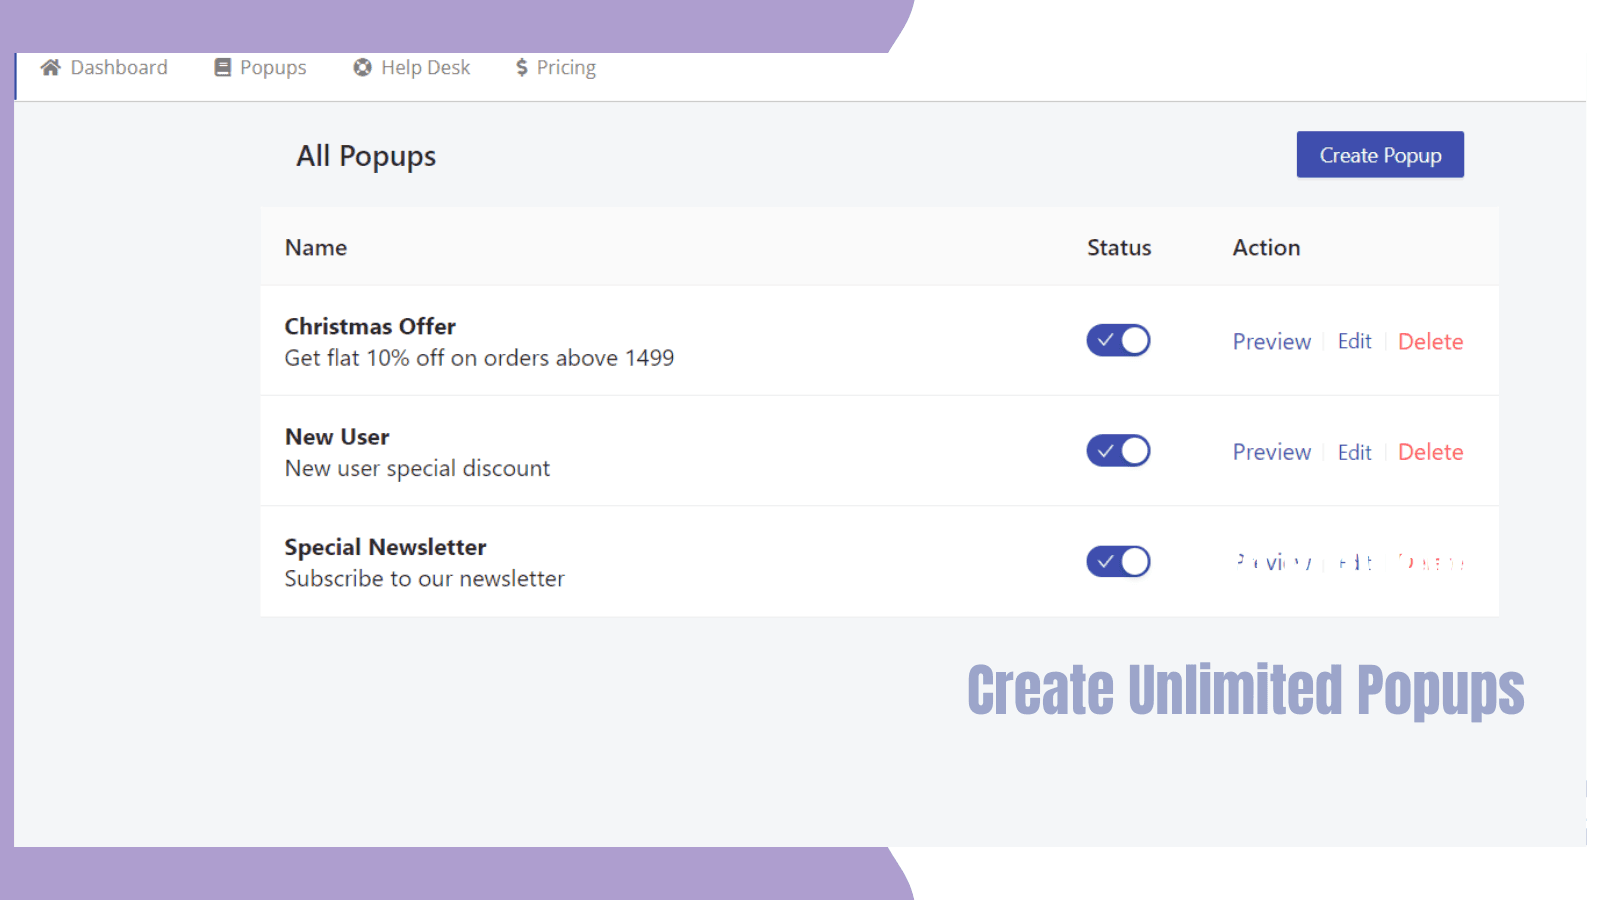Image resolution: width=1600 pixels, height=900 pixels.
Task: Preview the Christmas Offer popup
Action: 1271,341
